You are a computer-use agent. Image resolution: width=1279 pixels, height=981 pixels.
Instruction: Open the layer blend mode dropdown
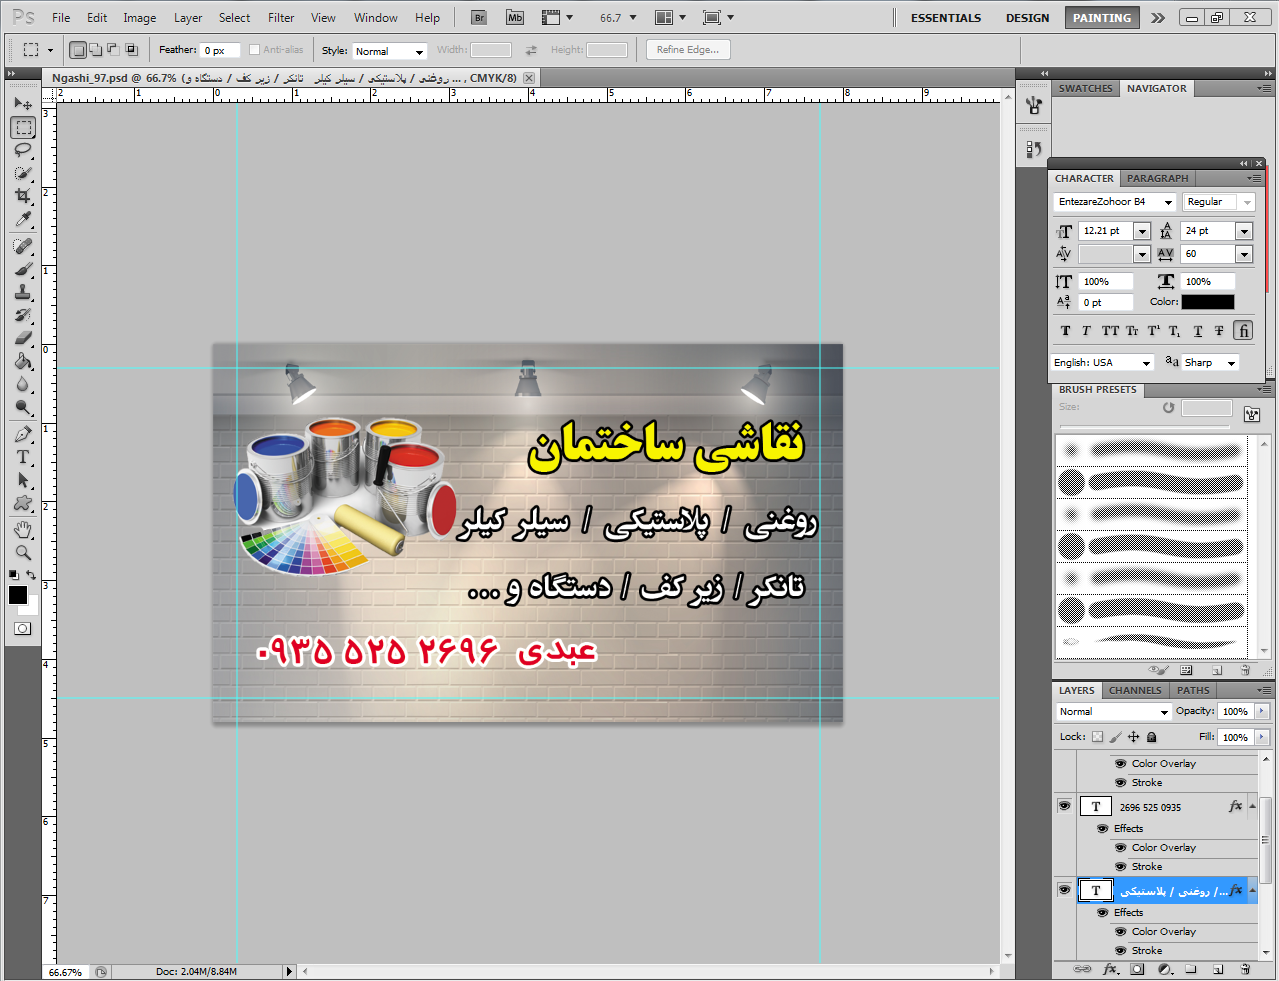pyautogui.click(x=1113, y=712)
